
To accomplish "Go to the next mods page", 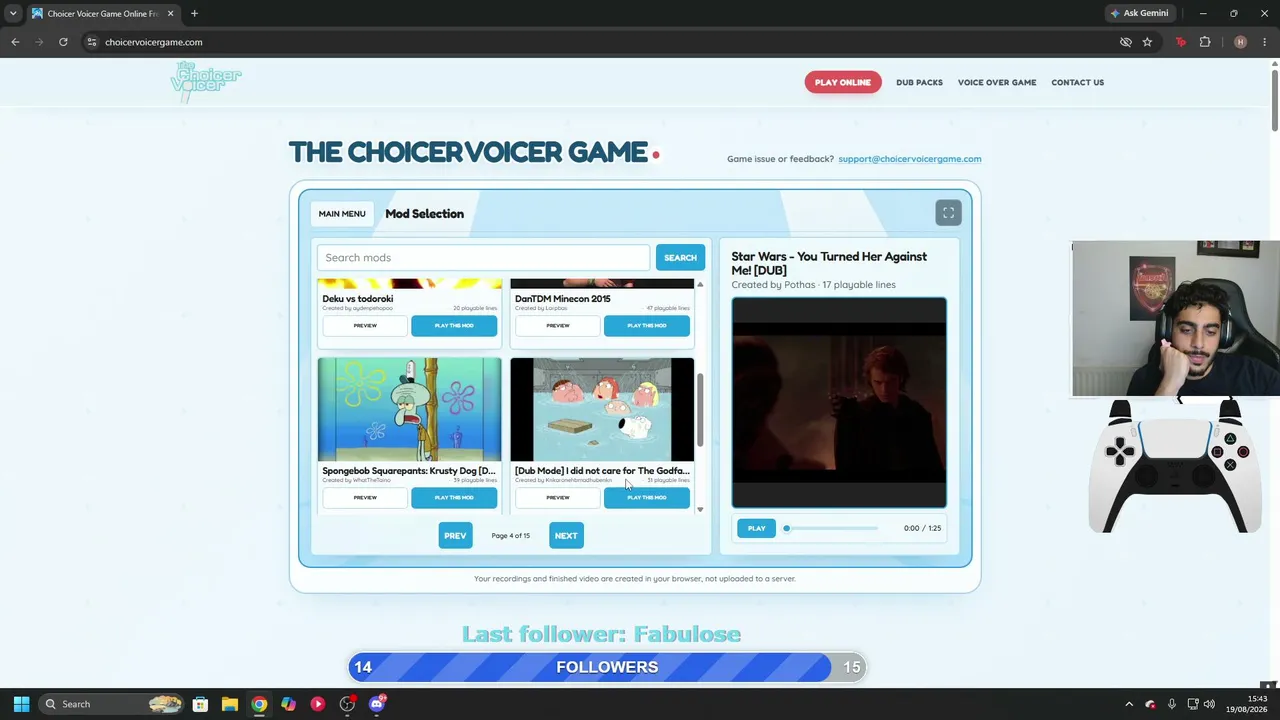I will pos(566,535).
